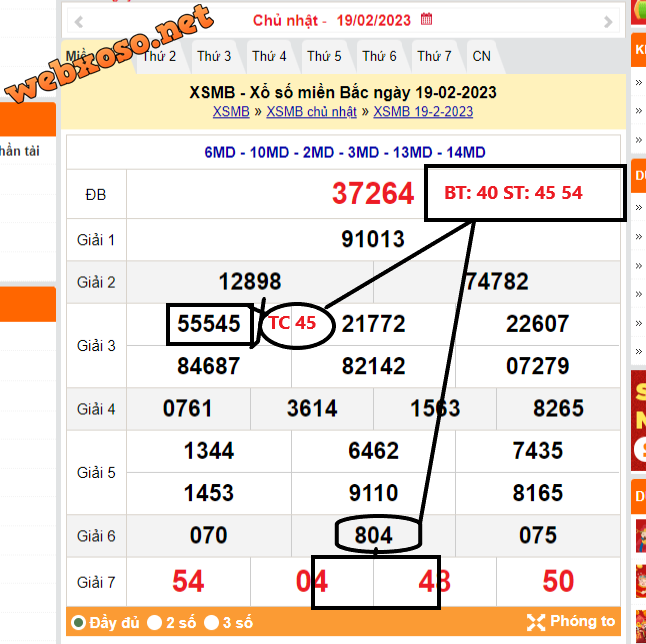Select the '2 số' radio option

click(x=155, y=623)
